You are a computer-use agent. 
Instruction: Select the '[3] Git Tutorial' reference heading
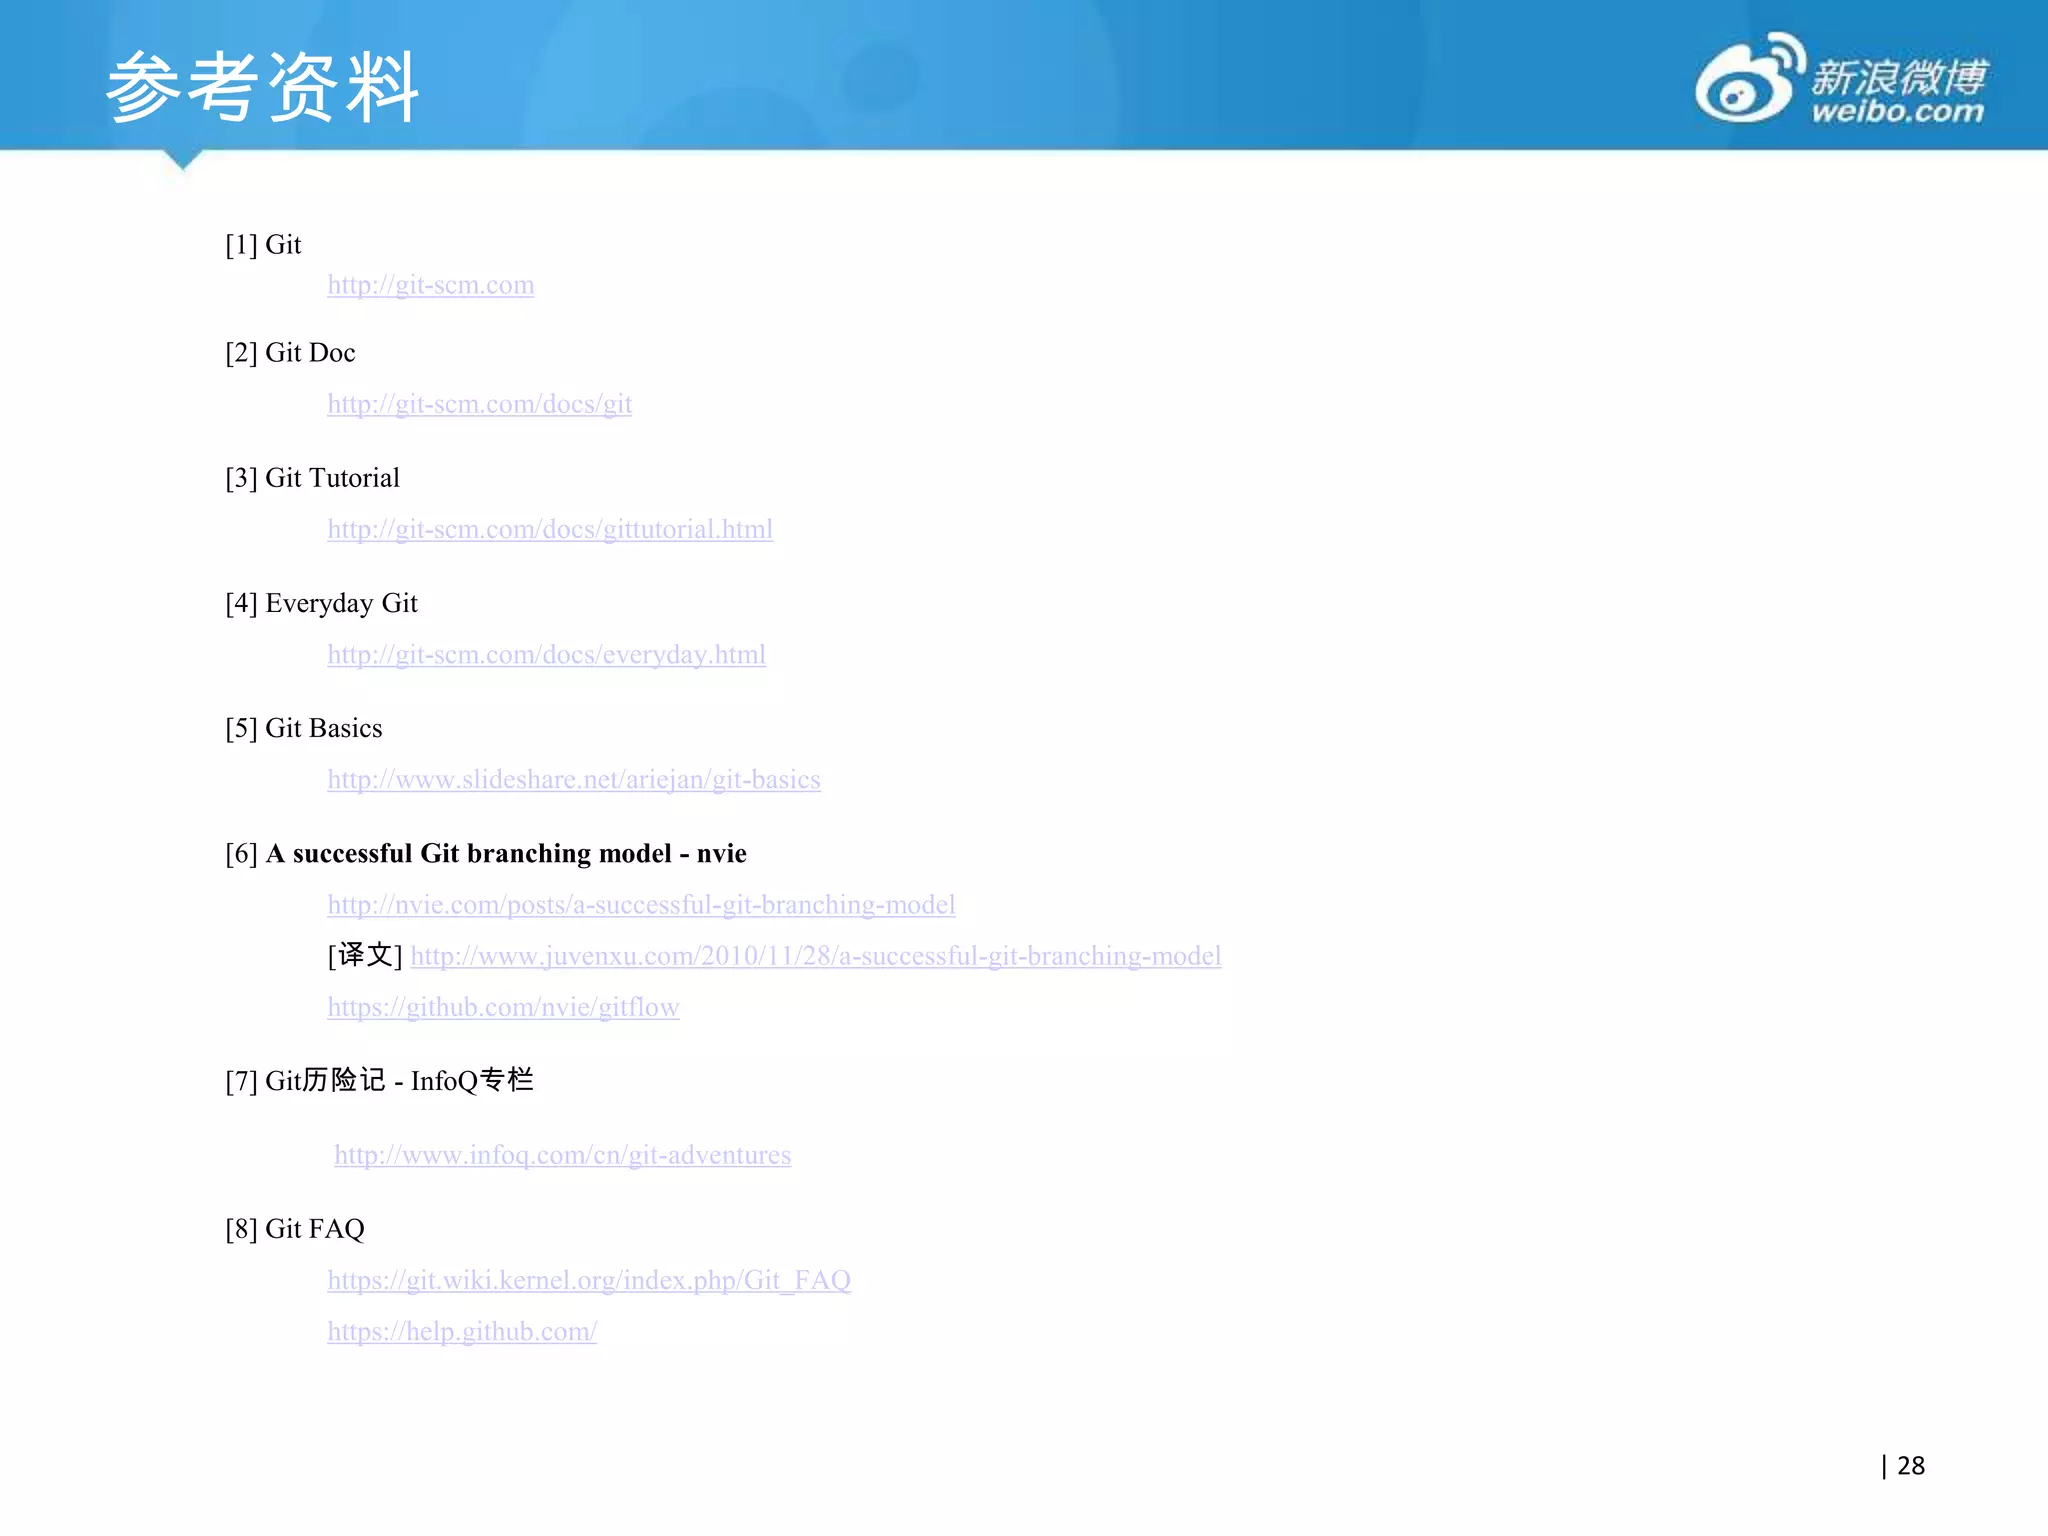tap(312, 478)
